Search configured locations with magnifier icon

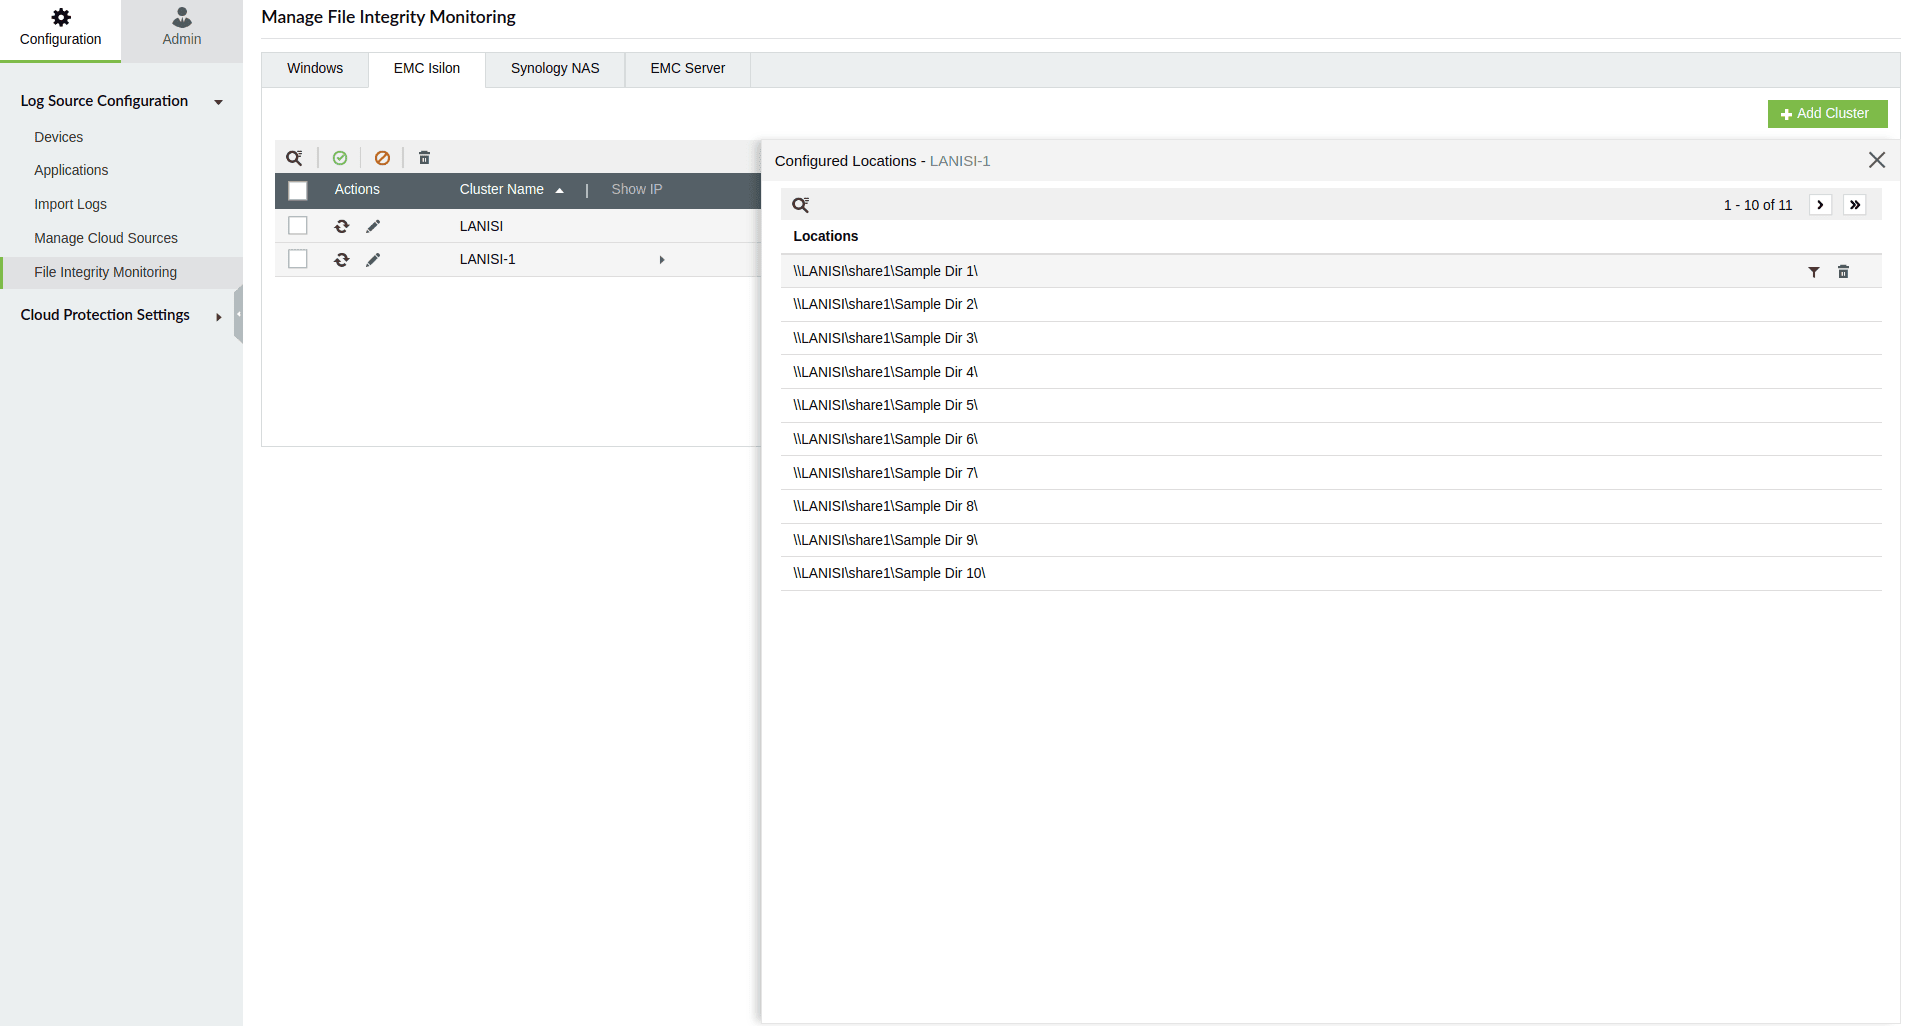tap(801, 205)
